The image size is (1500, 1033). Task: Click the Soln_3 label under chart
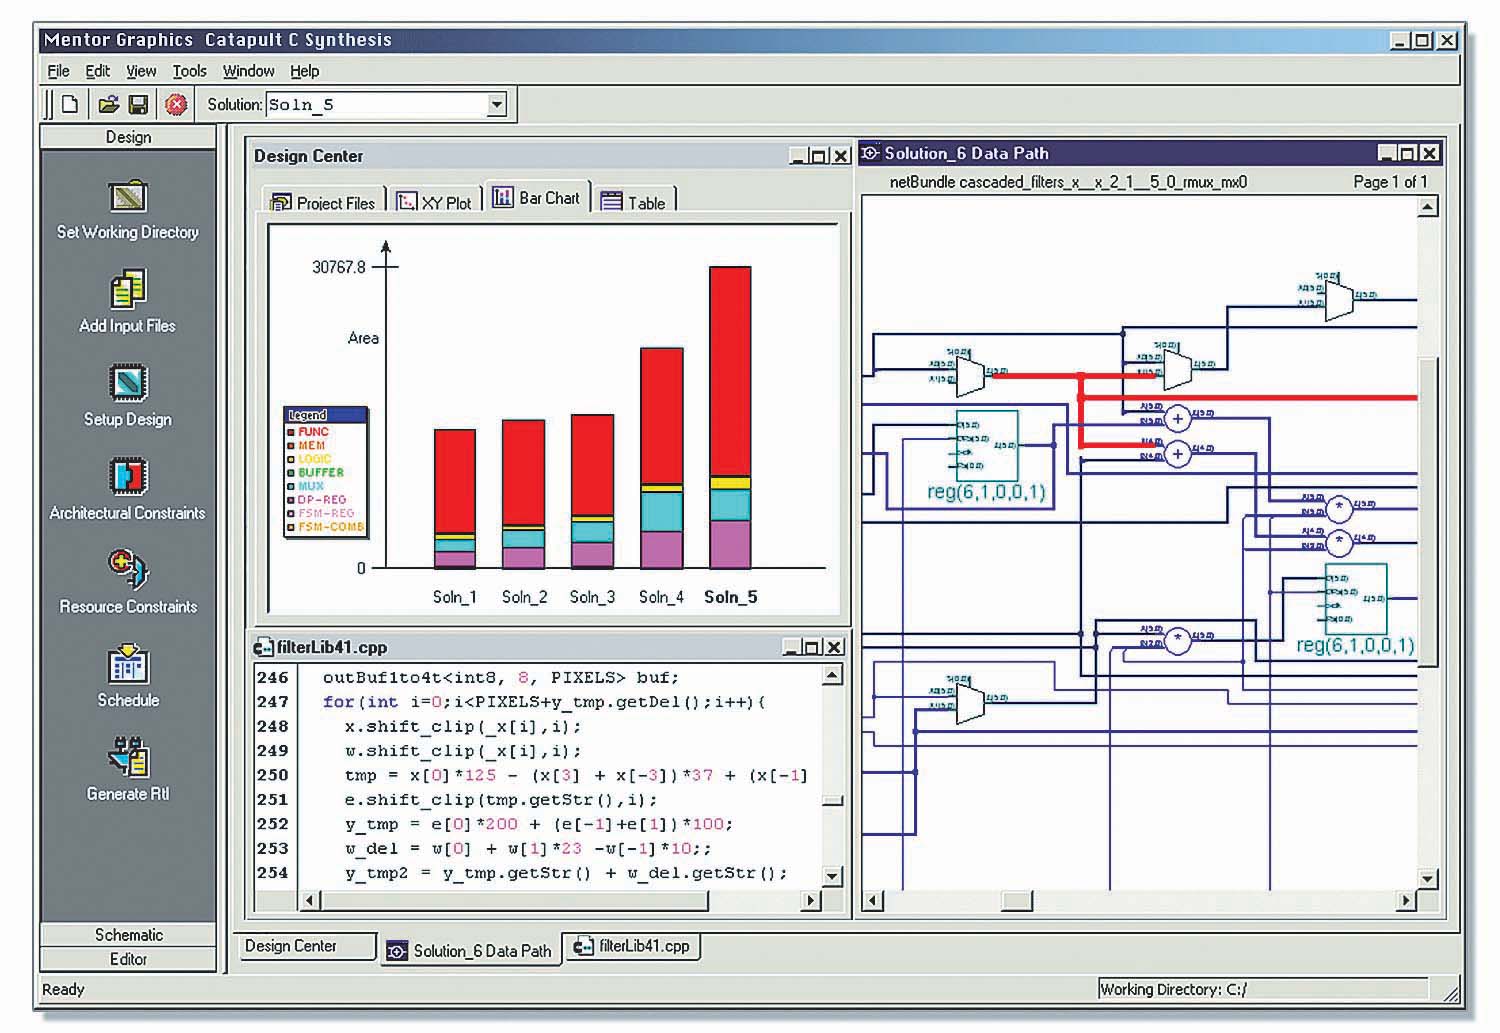coord(592,597)
